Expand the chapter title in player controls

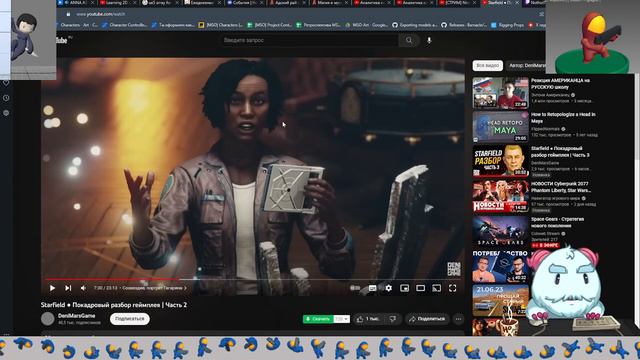(154, 288)
